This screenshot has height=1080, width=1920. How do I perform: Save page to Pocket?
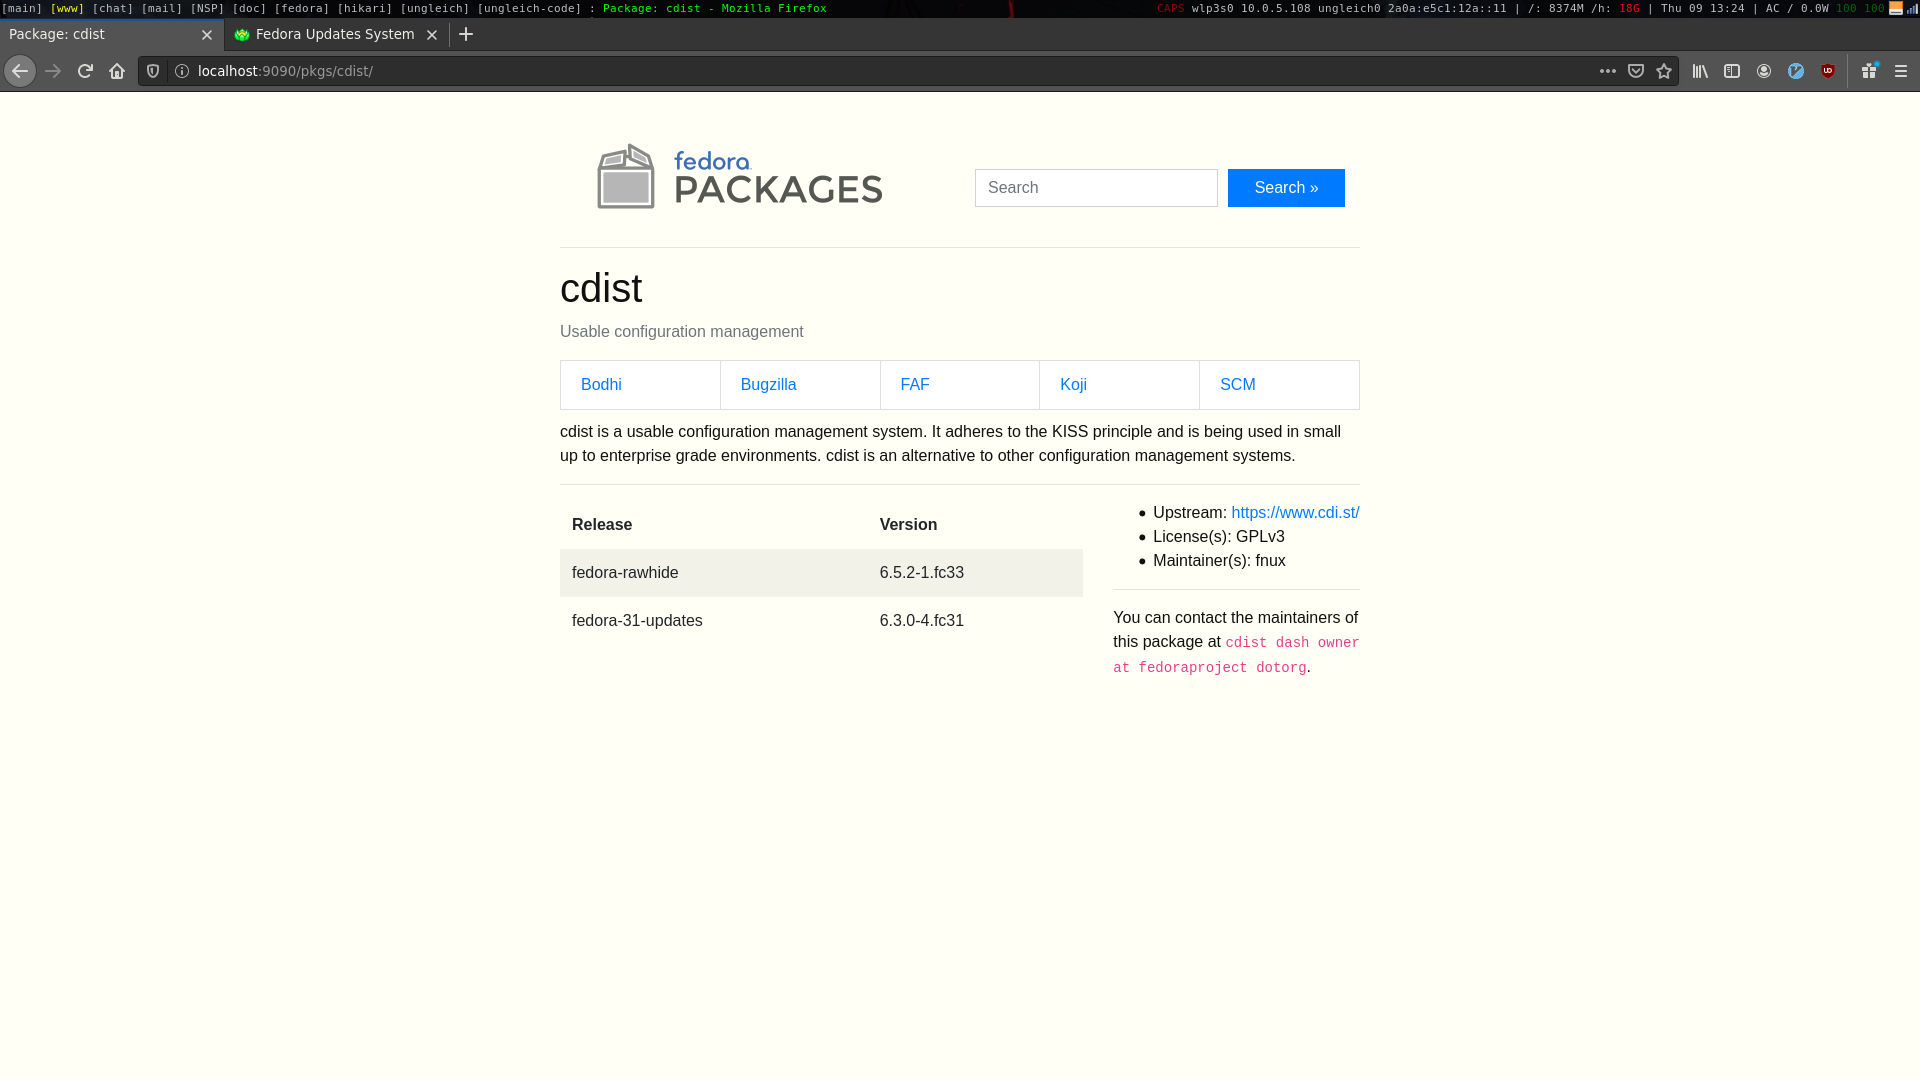[x=1636, y=71]
